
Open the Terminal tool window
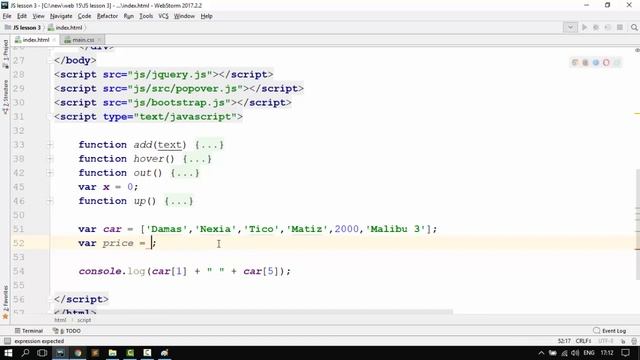click(29, 331)
